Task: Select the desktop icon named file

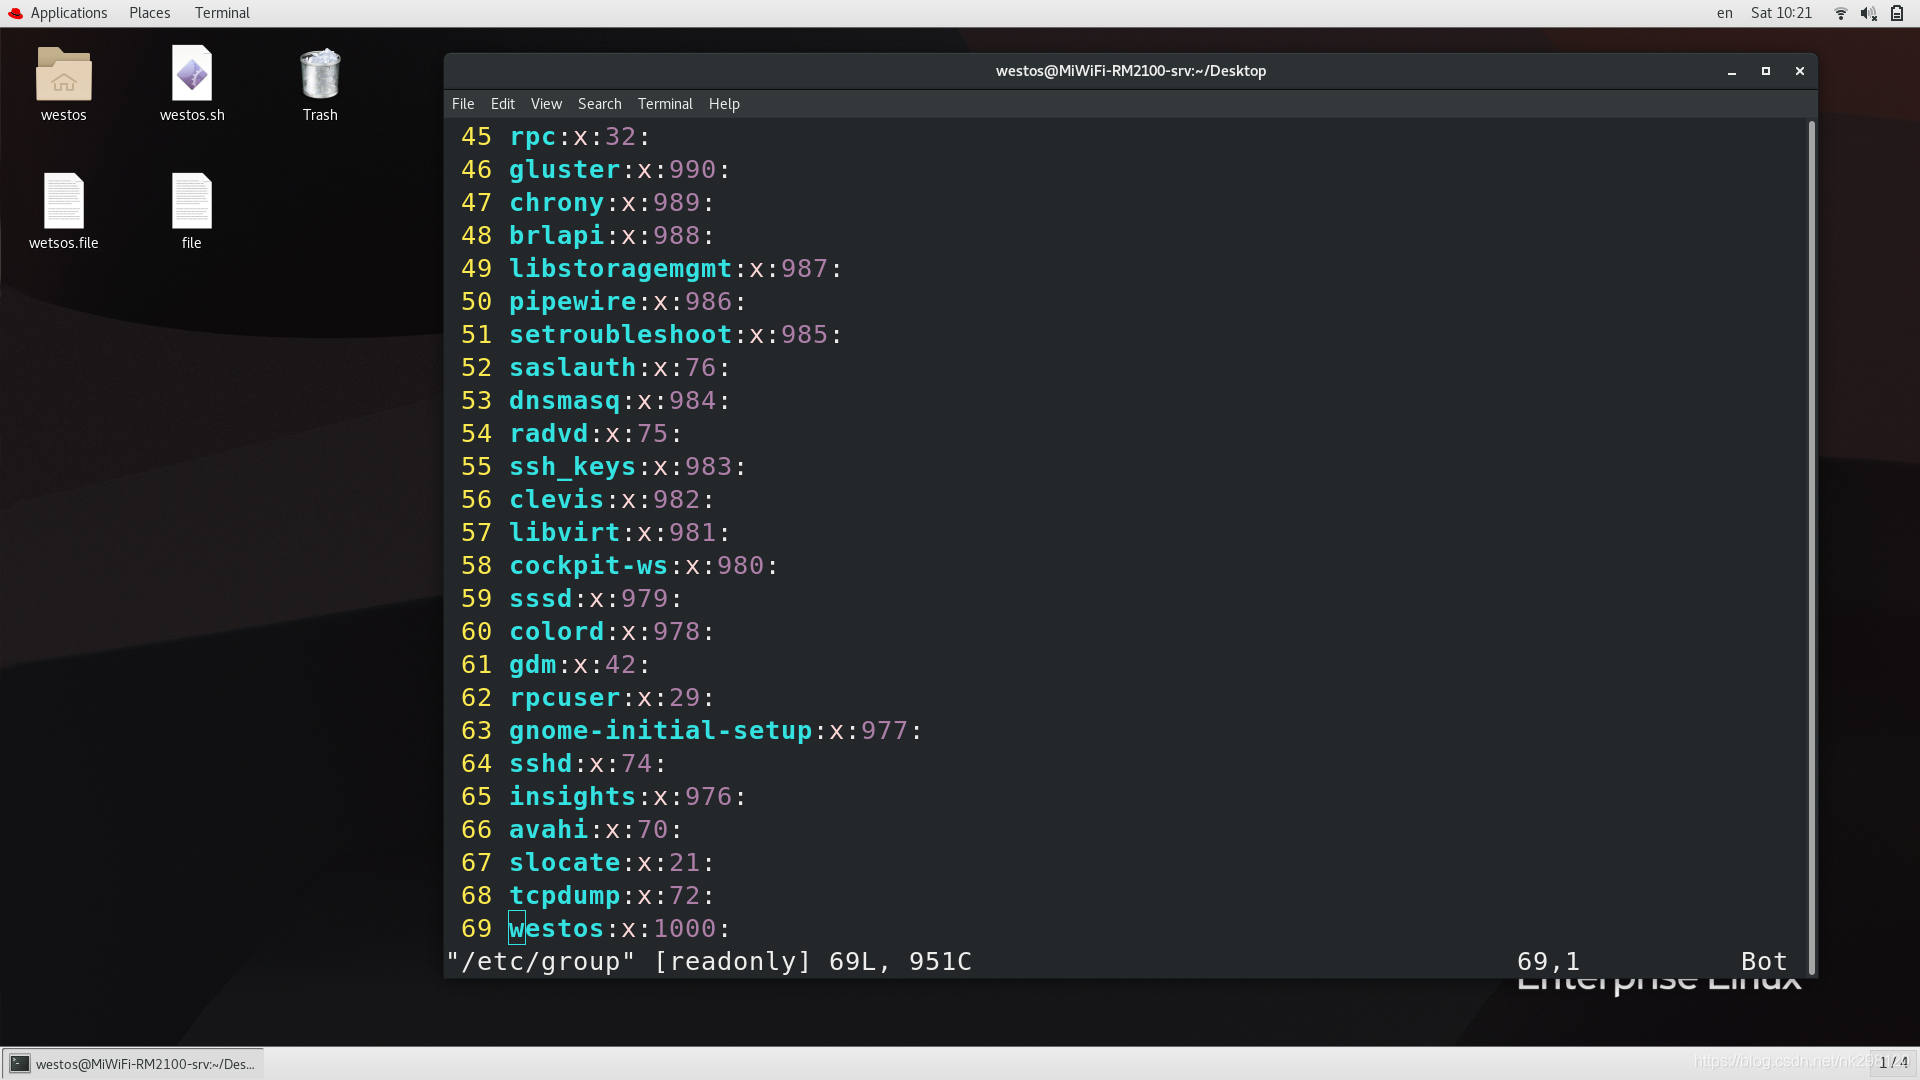Action: (x=192, y=201)
